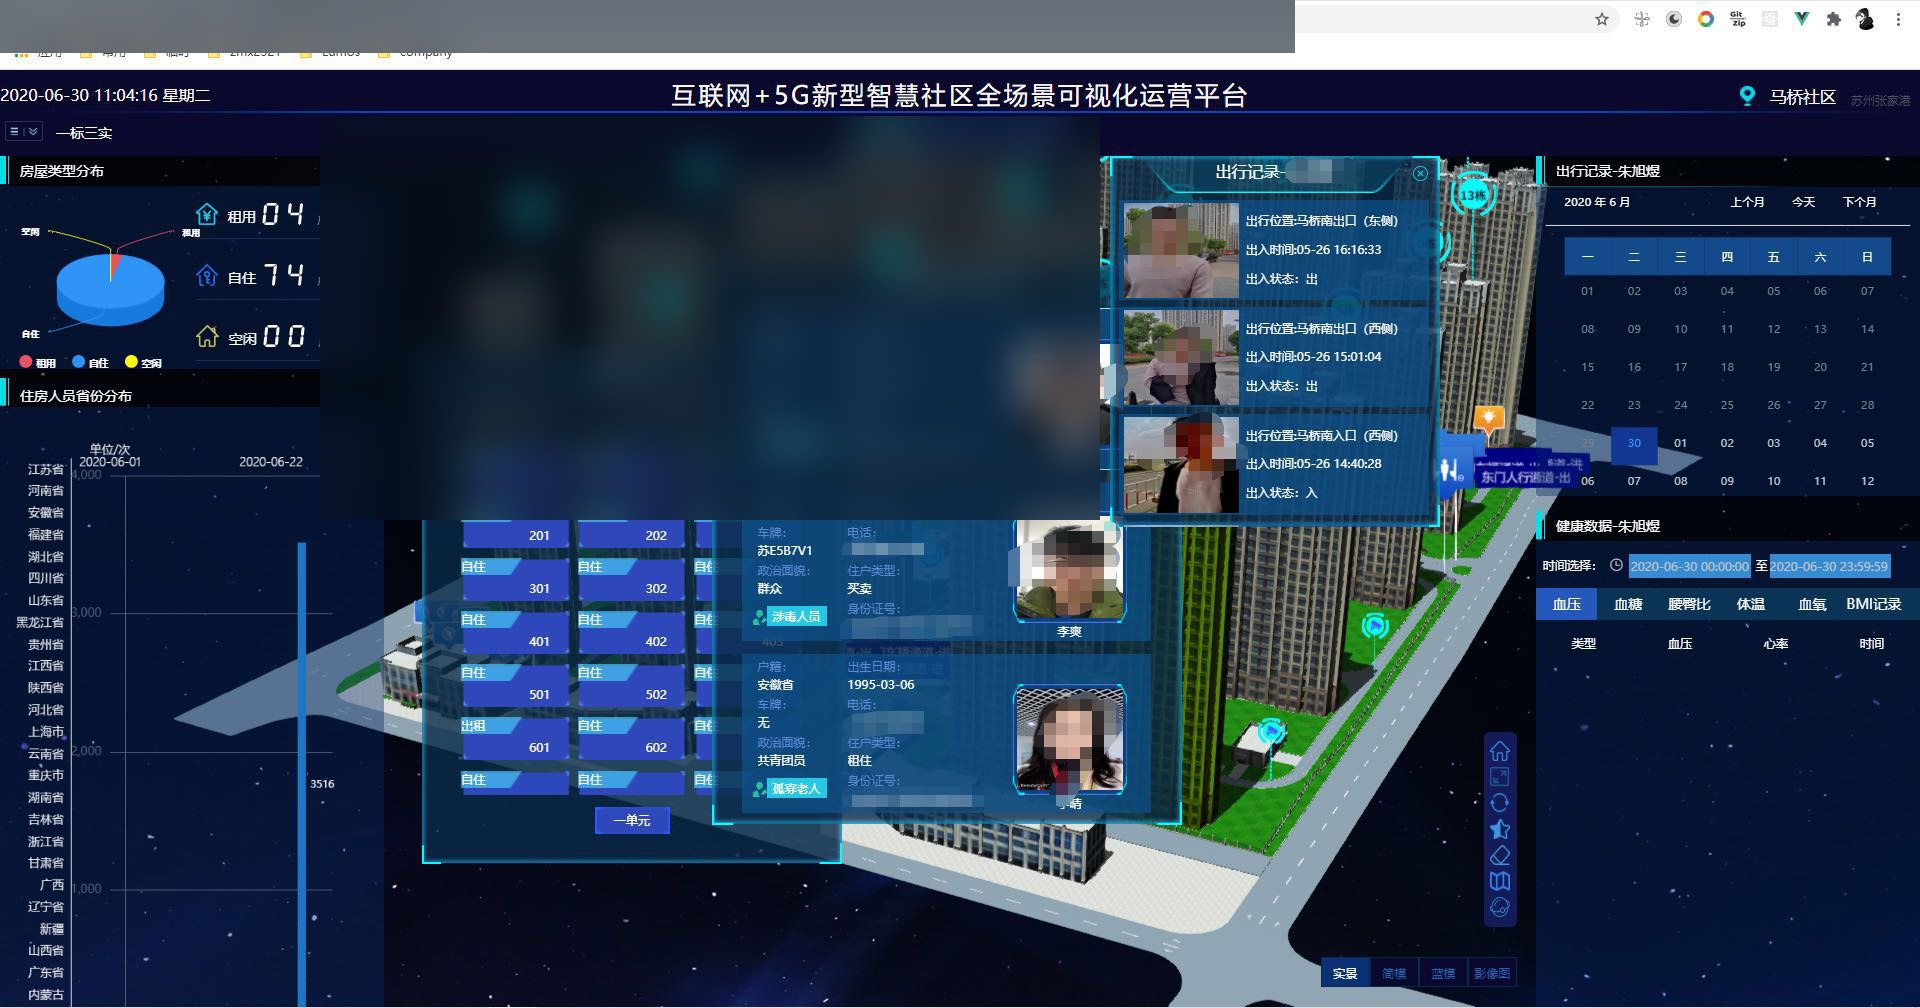1920x1008 pixels.
Task: Go to previous month with 上个月
Action: (x=1747, y=202)
